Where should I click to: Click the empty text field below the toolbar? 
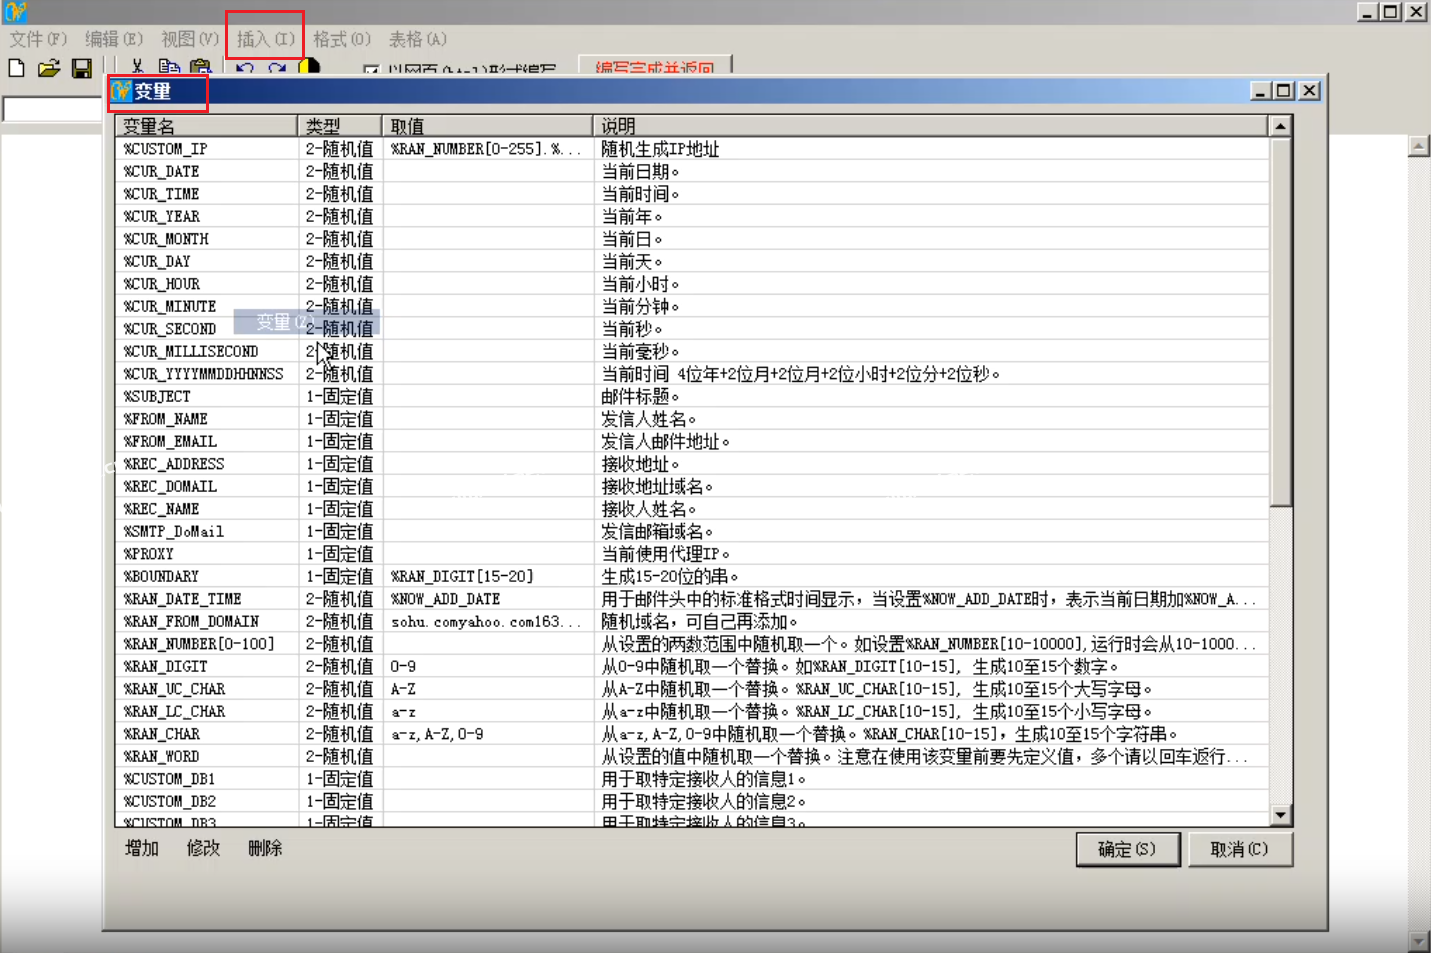point(53,109)
